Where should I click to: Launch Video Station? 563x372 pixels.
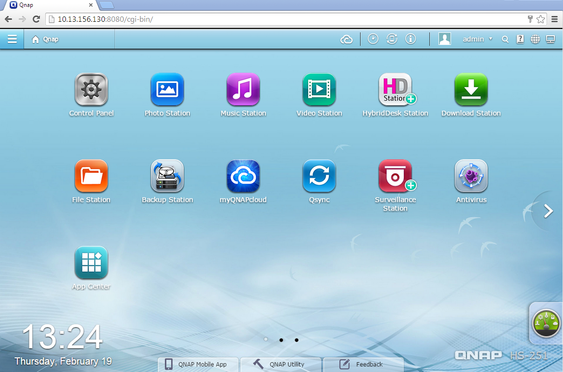click(319, 90)
